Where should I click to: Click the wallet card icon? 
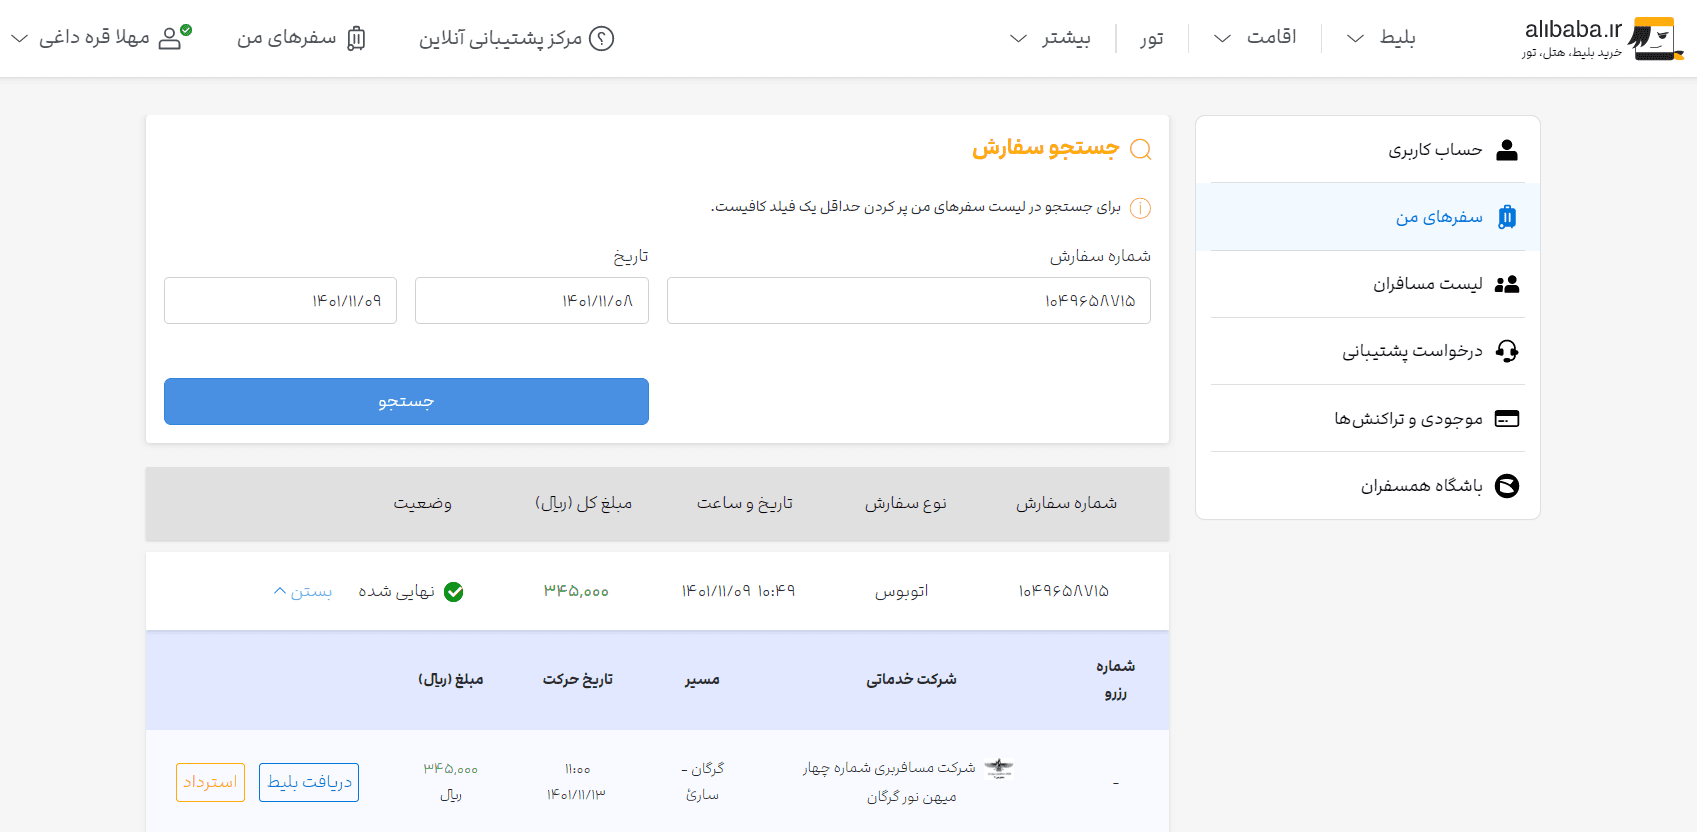click(x=1507, y=418)
